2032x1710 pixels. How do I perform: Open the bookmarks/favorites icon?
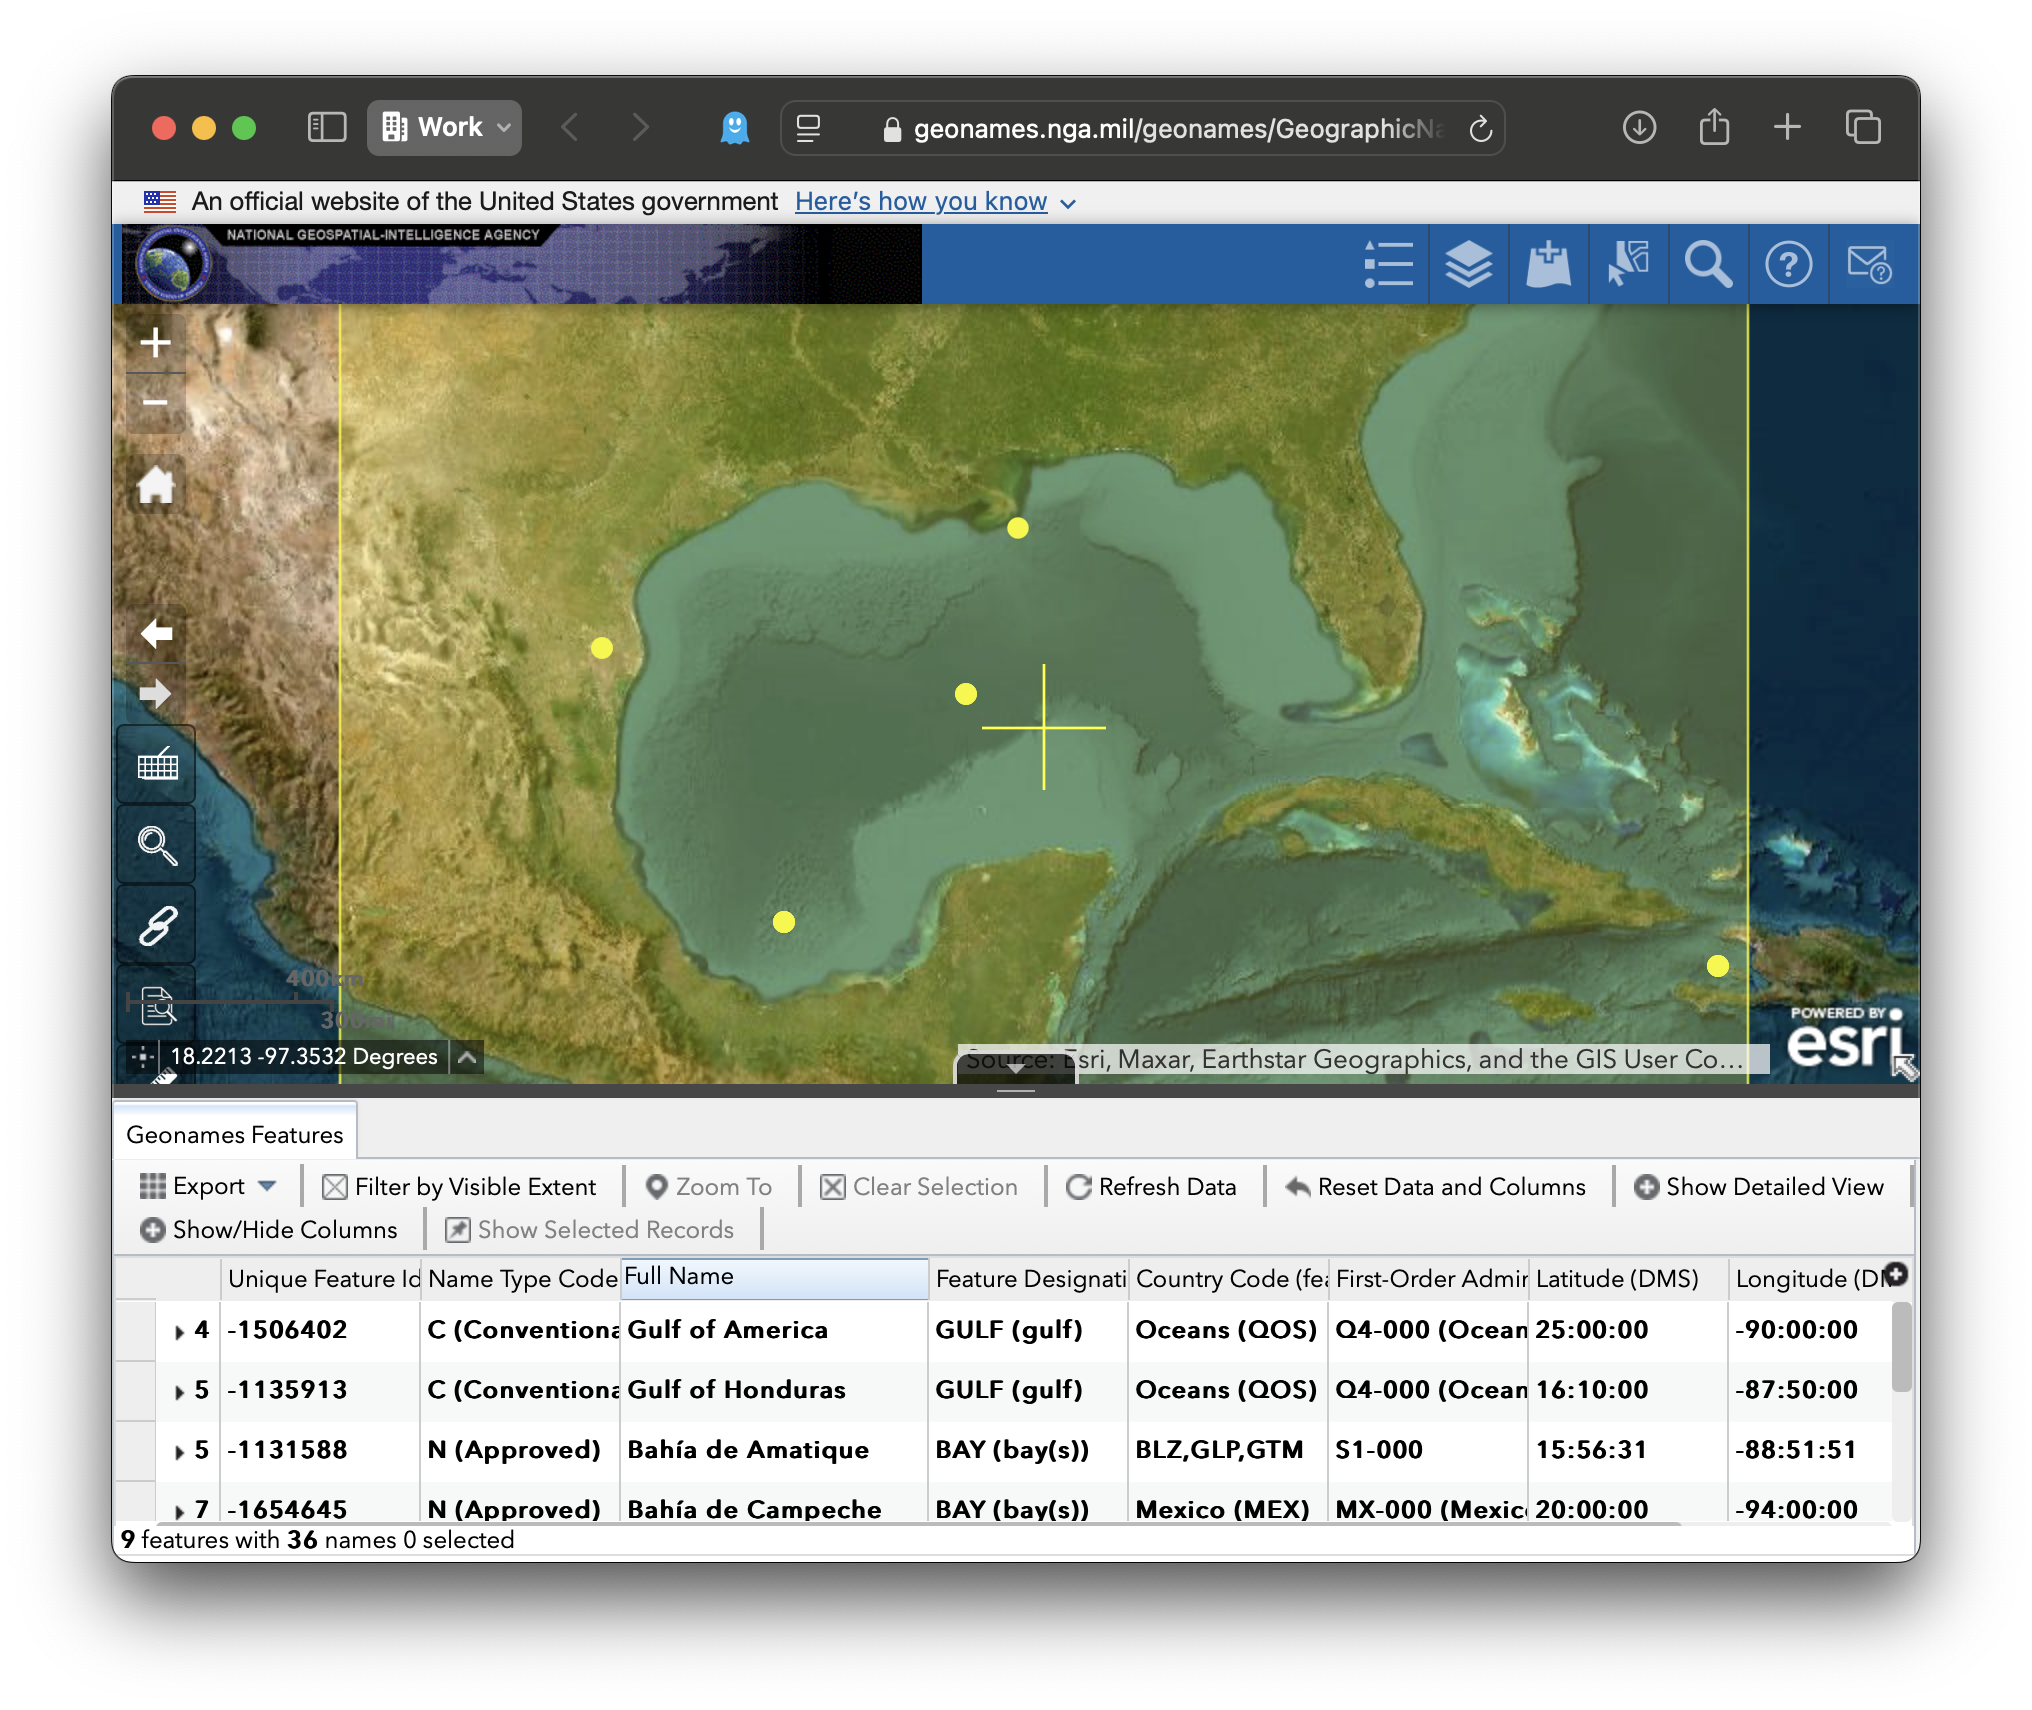click(x=1547, y=265)
